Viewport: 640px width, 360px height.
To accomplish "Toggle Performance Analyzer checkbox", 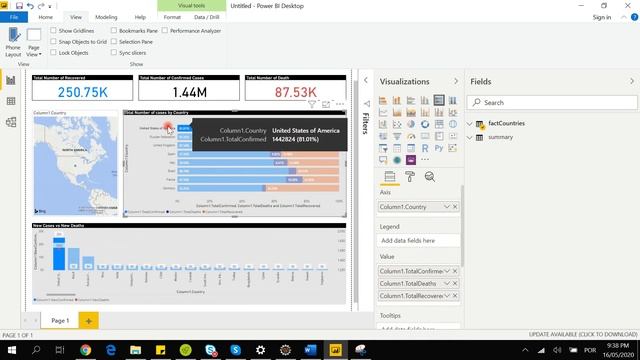I will point(165,31).
